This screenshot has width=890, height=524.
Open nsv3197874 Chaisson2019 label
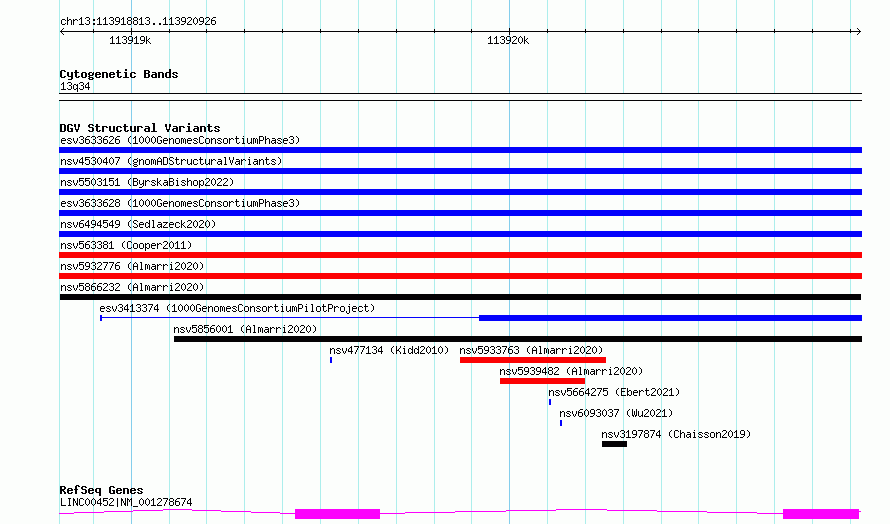(x=676, y=434)
